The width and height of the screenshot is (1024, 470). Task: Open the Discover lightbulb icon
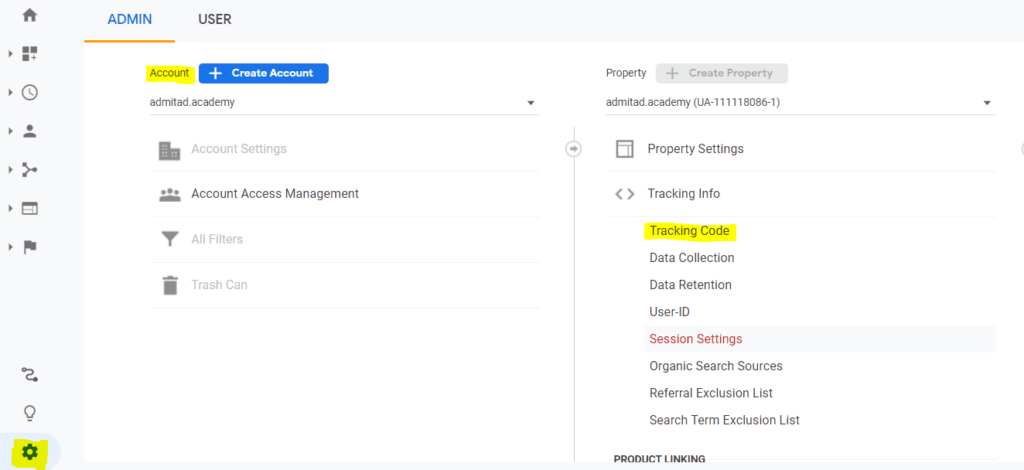click(29, 413)
